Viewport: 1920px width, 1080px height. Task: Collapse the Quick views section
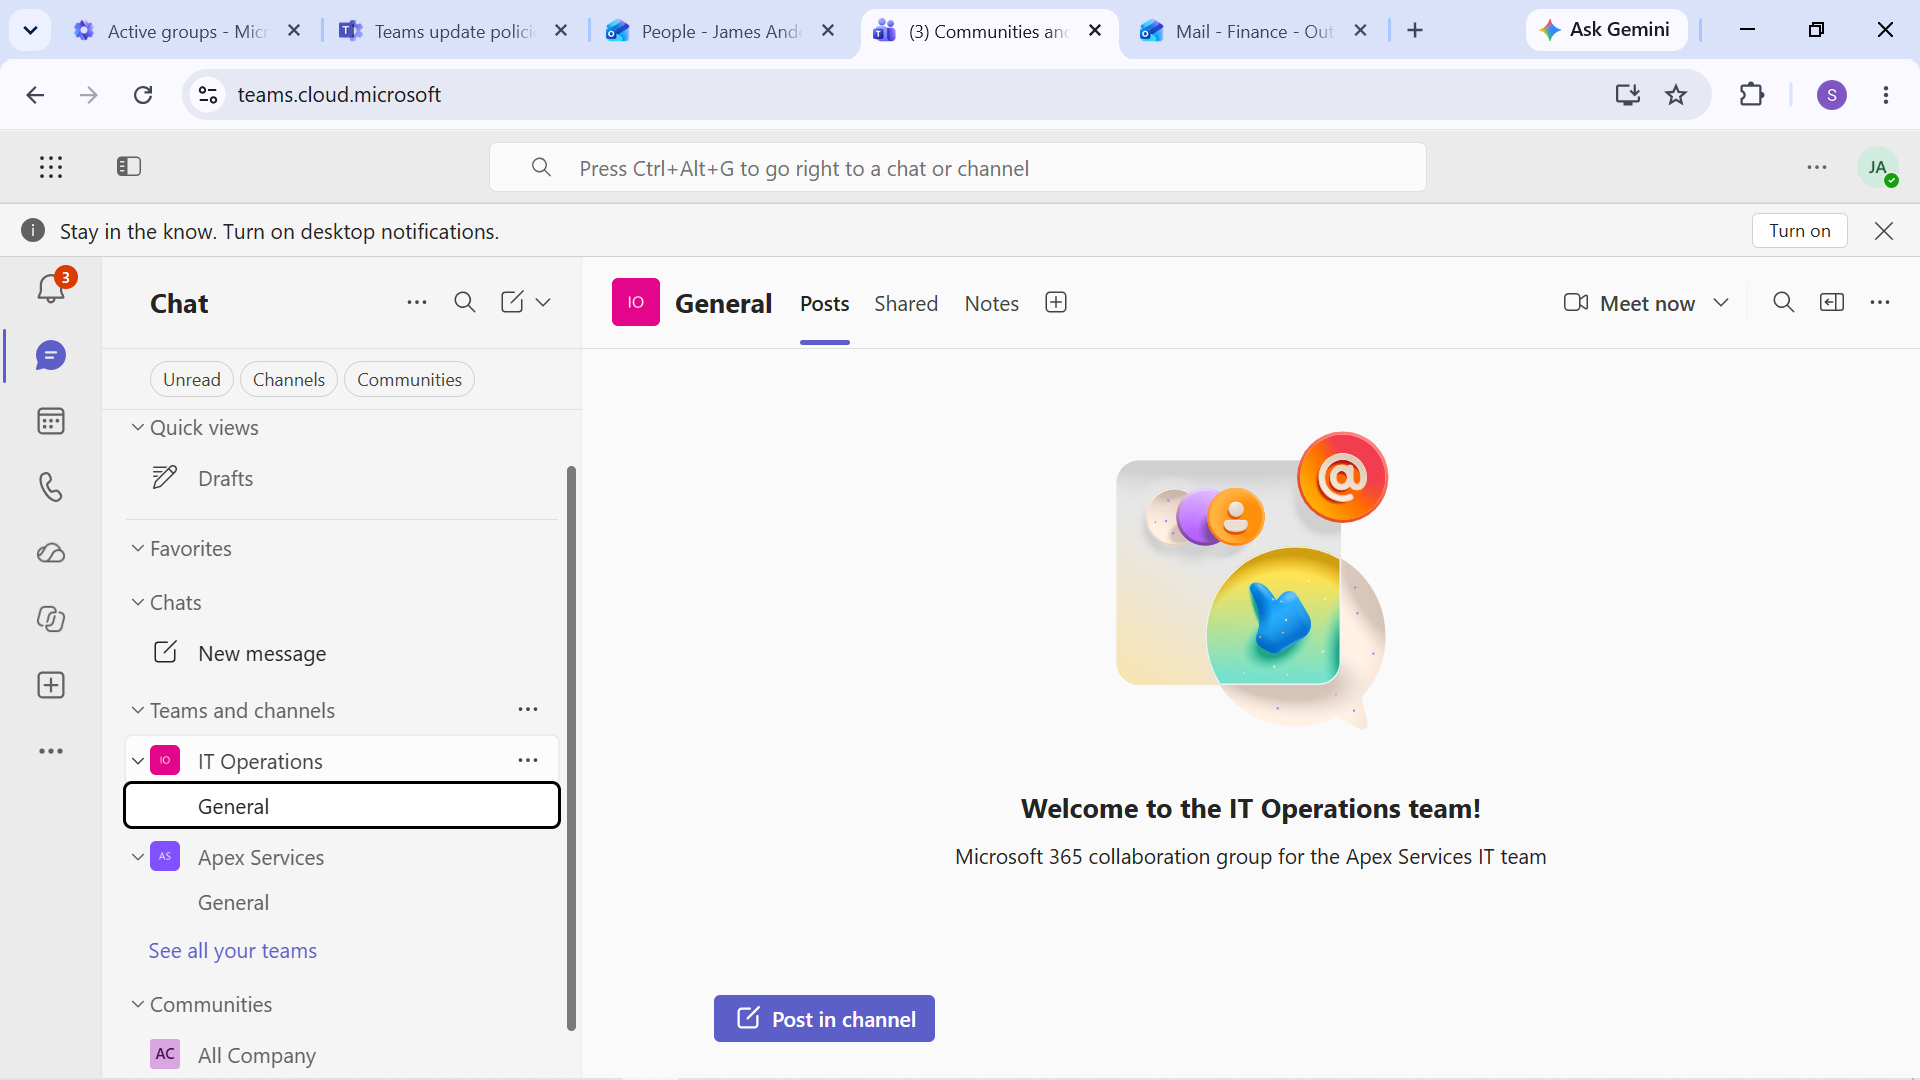pos(138,427)
